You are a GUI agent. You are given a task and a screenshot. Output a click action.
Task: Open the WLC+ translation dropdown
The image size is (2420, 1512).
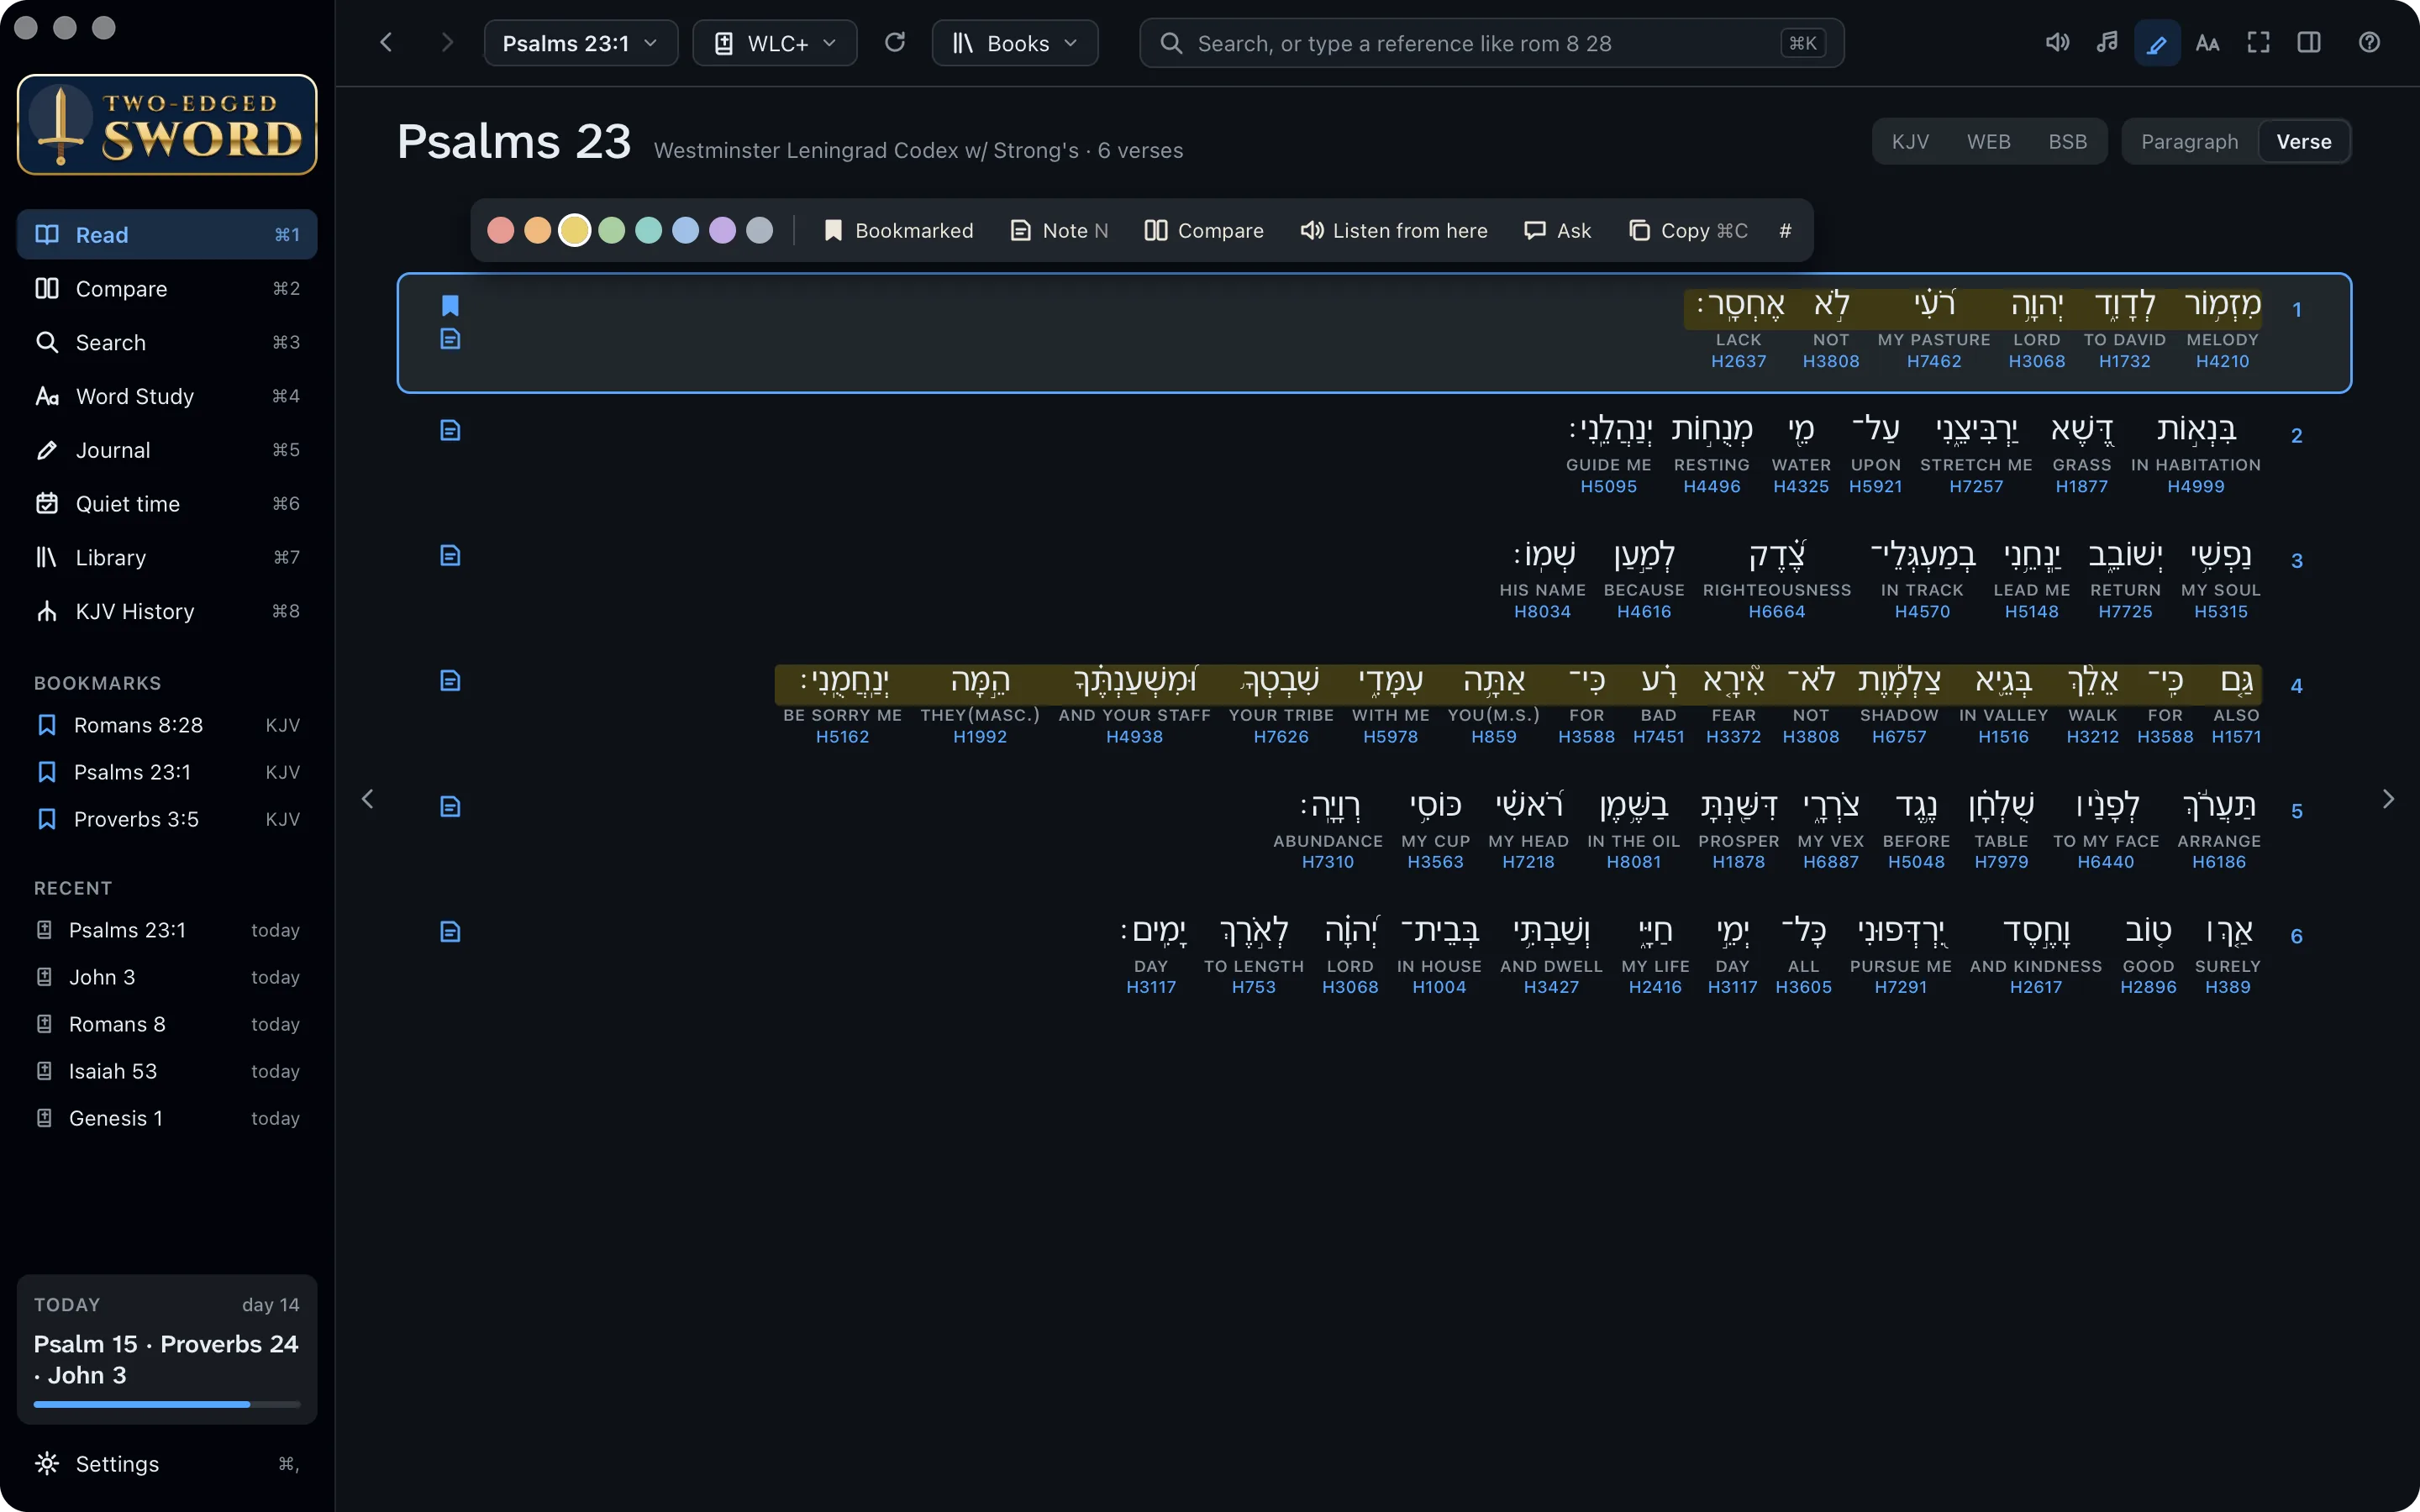(x=775, y=43)
